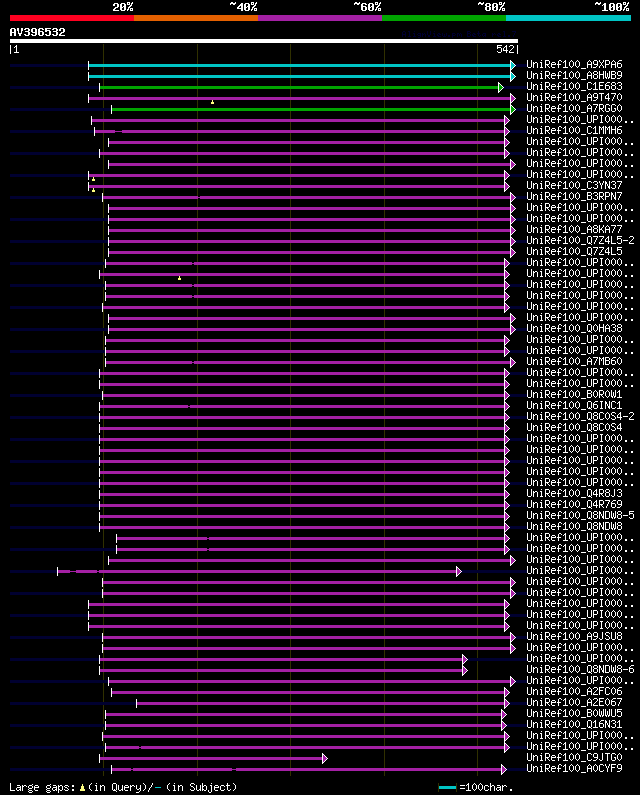Screen dimensions: 640x795
Task: Select the UniRef100_Q8NDW8-5 isoform label
Action: click(580, 516)
